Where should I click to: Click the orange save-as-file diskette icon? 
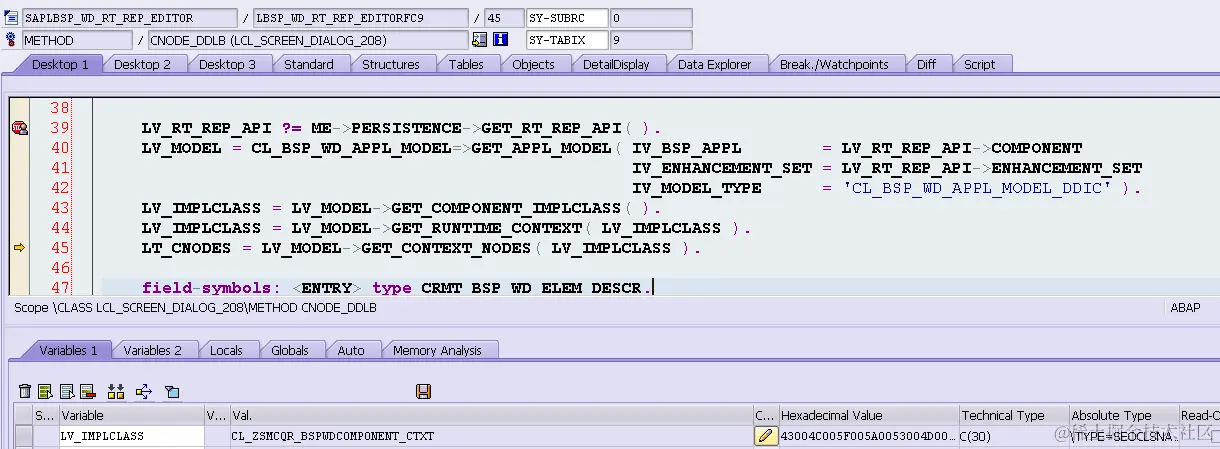pos(423,391)
